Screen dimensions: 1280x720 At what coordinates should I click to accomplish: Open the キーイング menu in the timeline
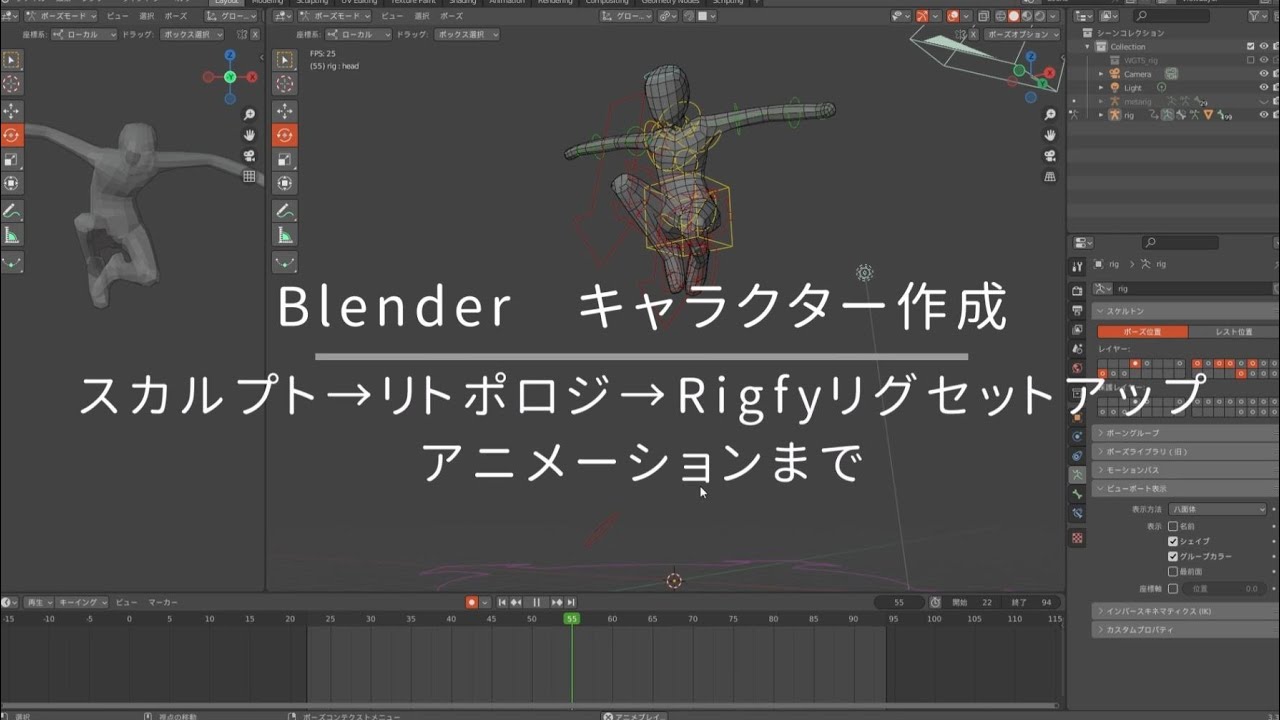tap(81, 602)
